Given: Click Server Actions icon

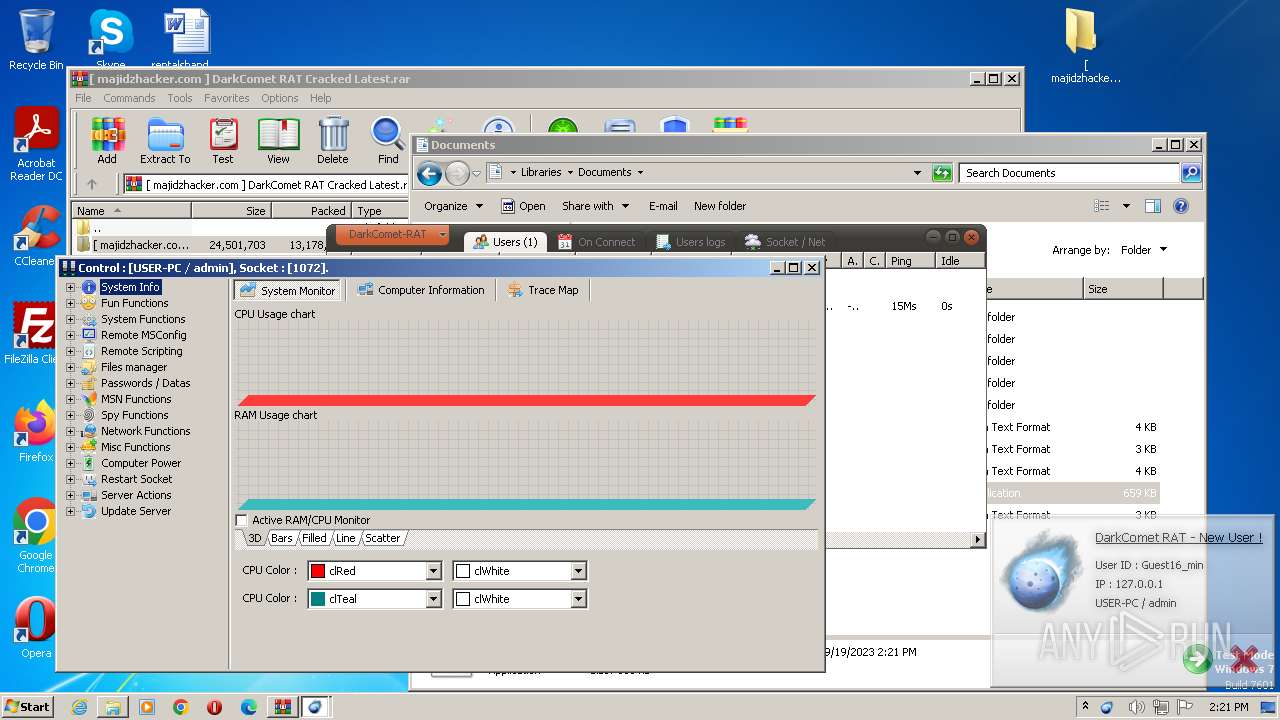Looking at the screenshot, I should (89, 495).
